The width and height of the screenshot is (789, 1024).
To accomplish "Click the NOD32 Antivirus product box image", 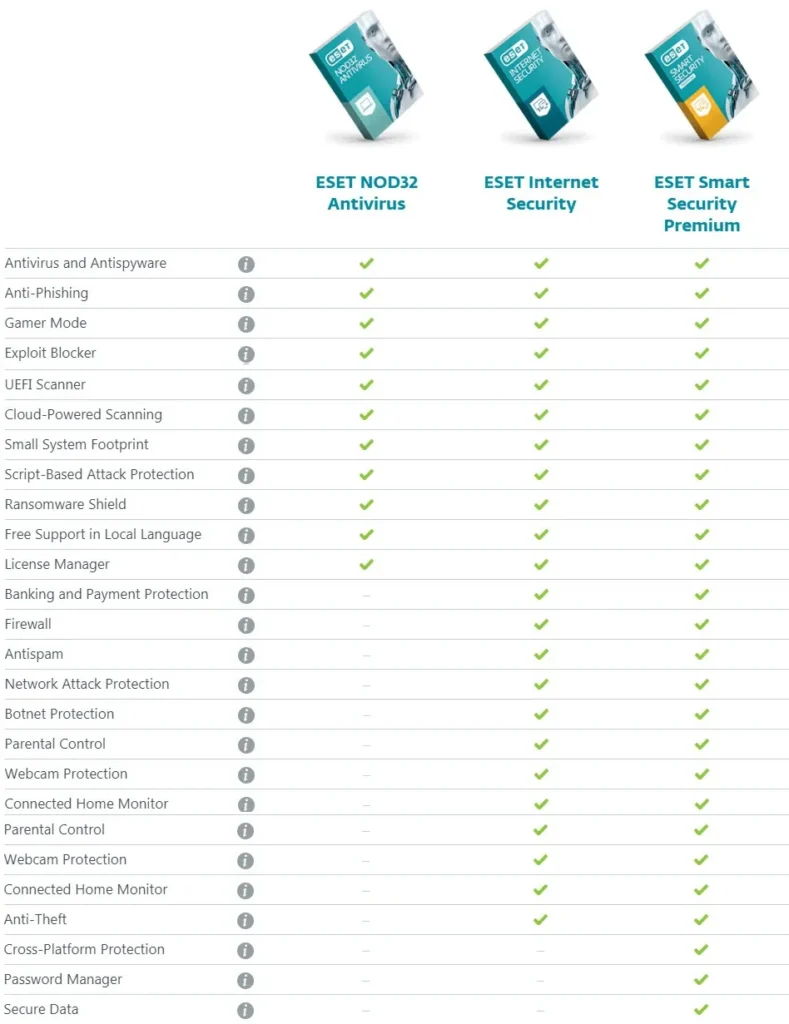I will tap(366, 75).
